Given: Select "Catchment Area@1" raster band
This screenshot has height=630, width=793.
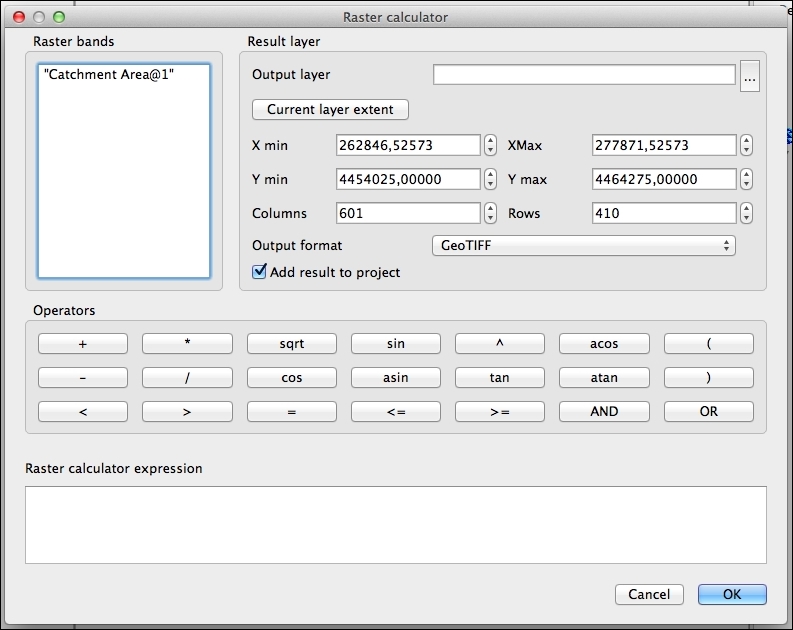Looking at the screenshot, I should pyautogui.click(x=109, y=75).
